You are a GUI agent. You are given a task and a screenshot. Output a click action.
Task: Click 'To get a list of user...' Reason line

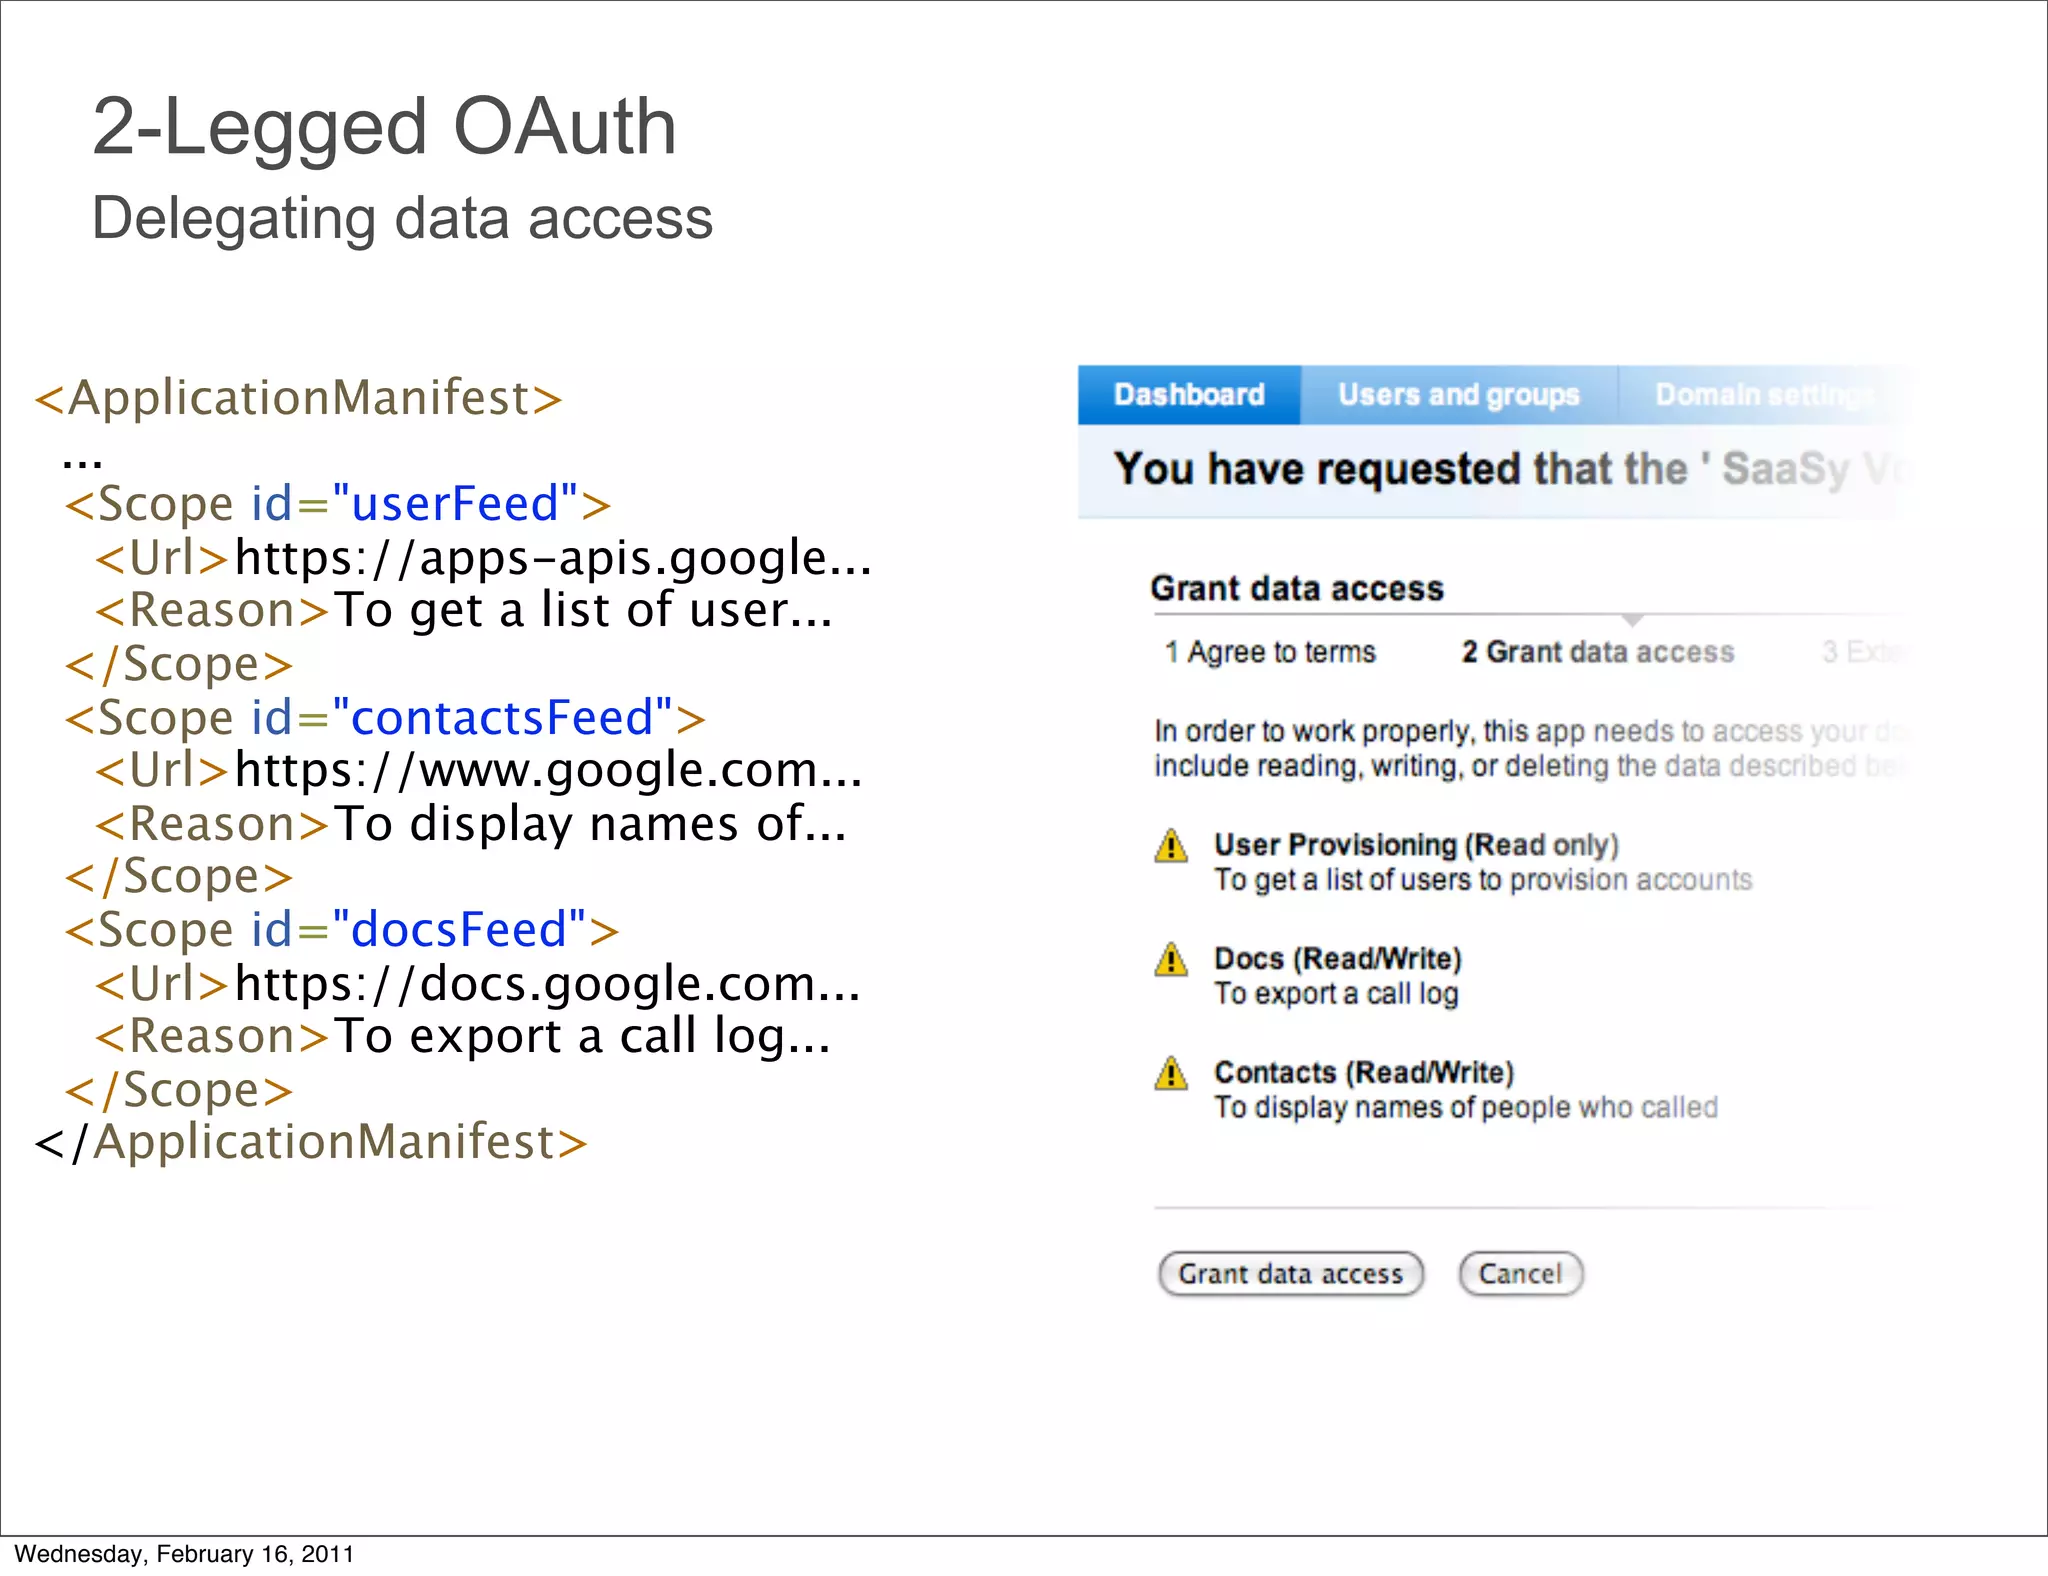click(463, 610)
